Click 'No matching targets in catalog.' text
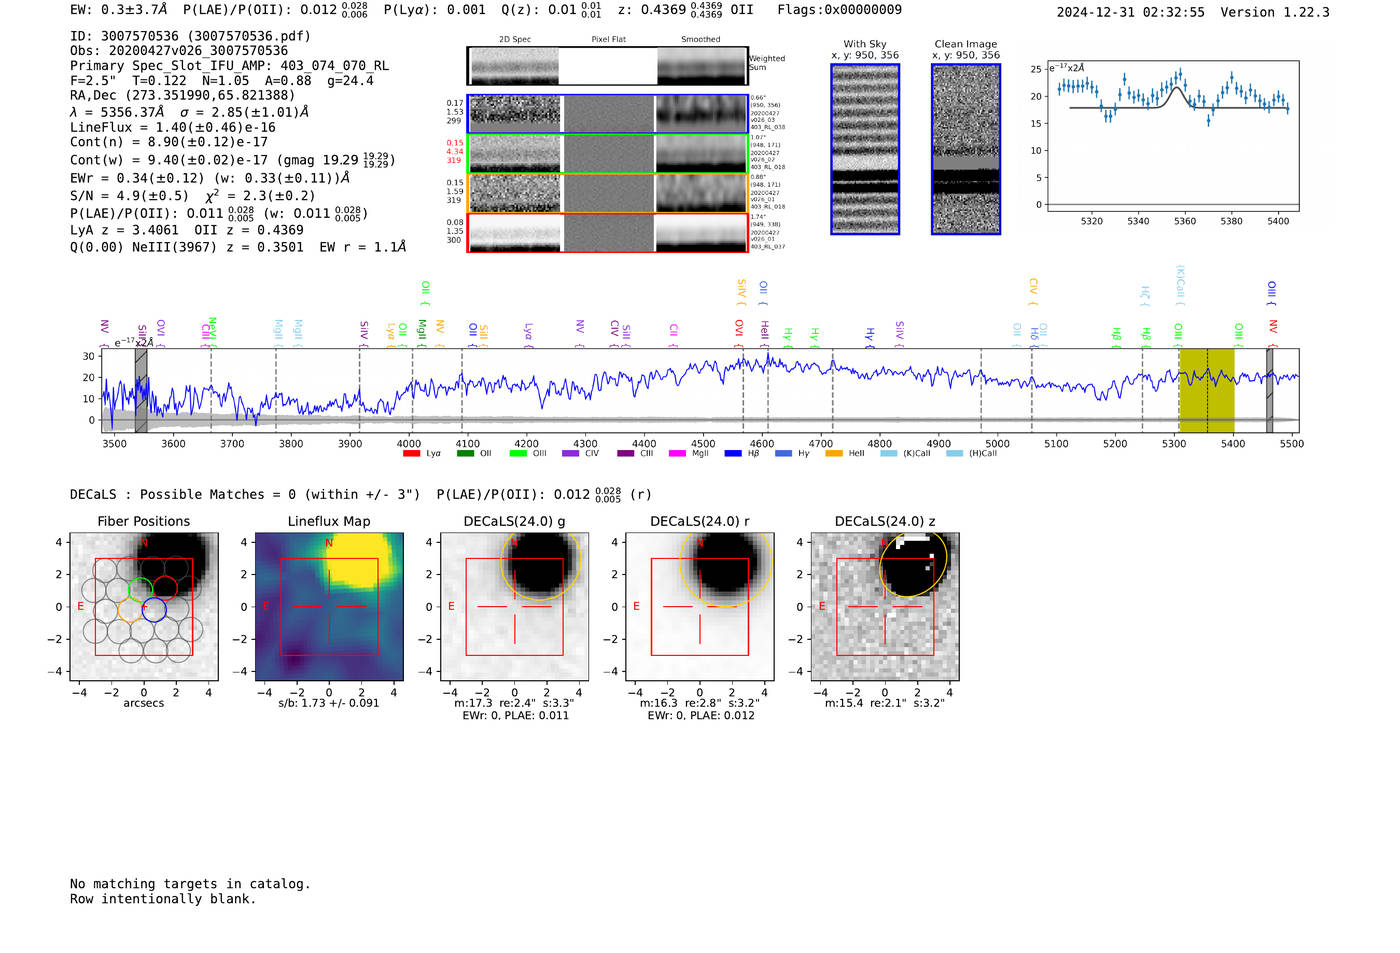The image size is (1400, 953). (x=190, y=884)
